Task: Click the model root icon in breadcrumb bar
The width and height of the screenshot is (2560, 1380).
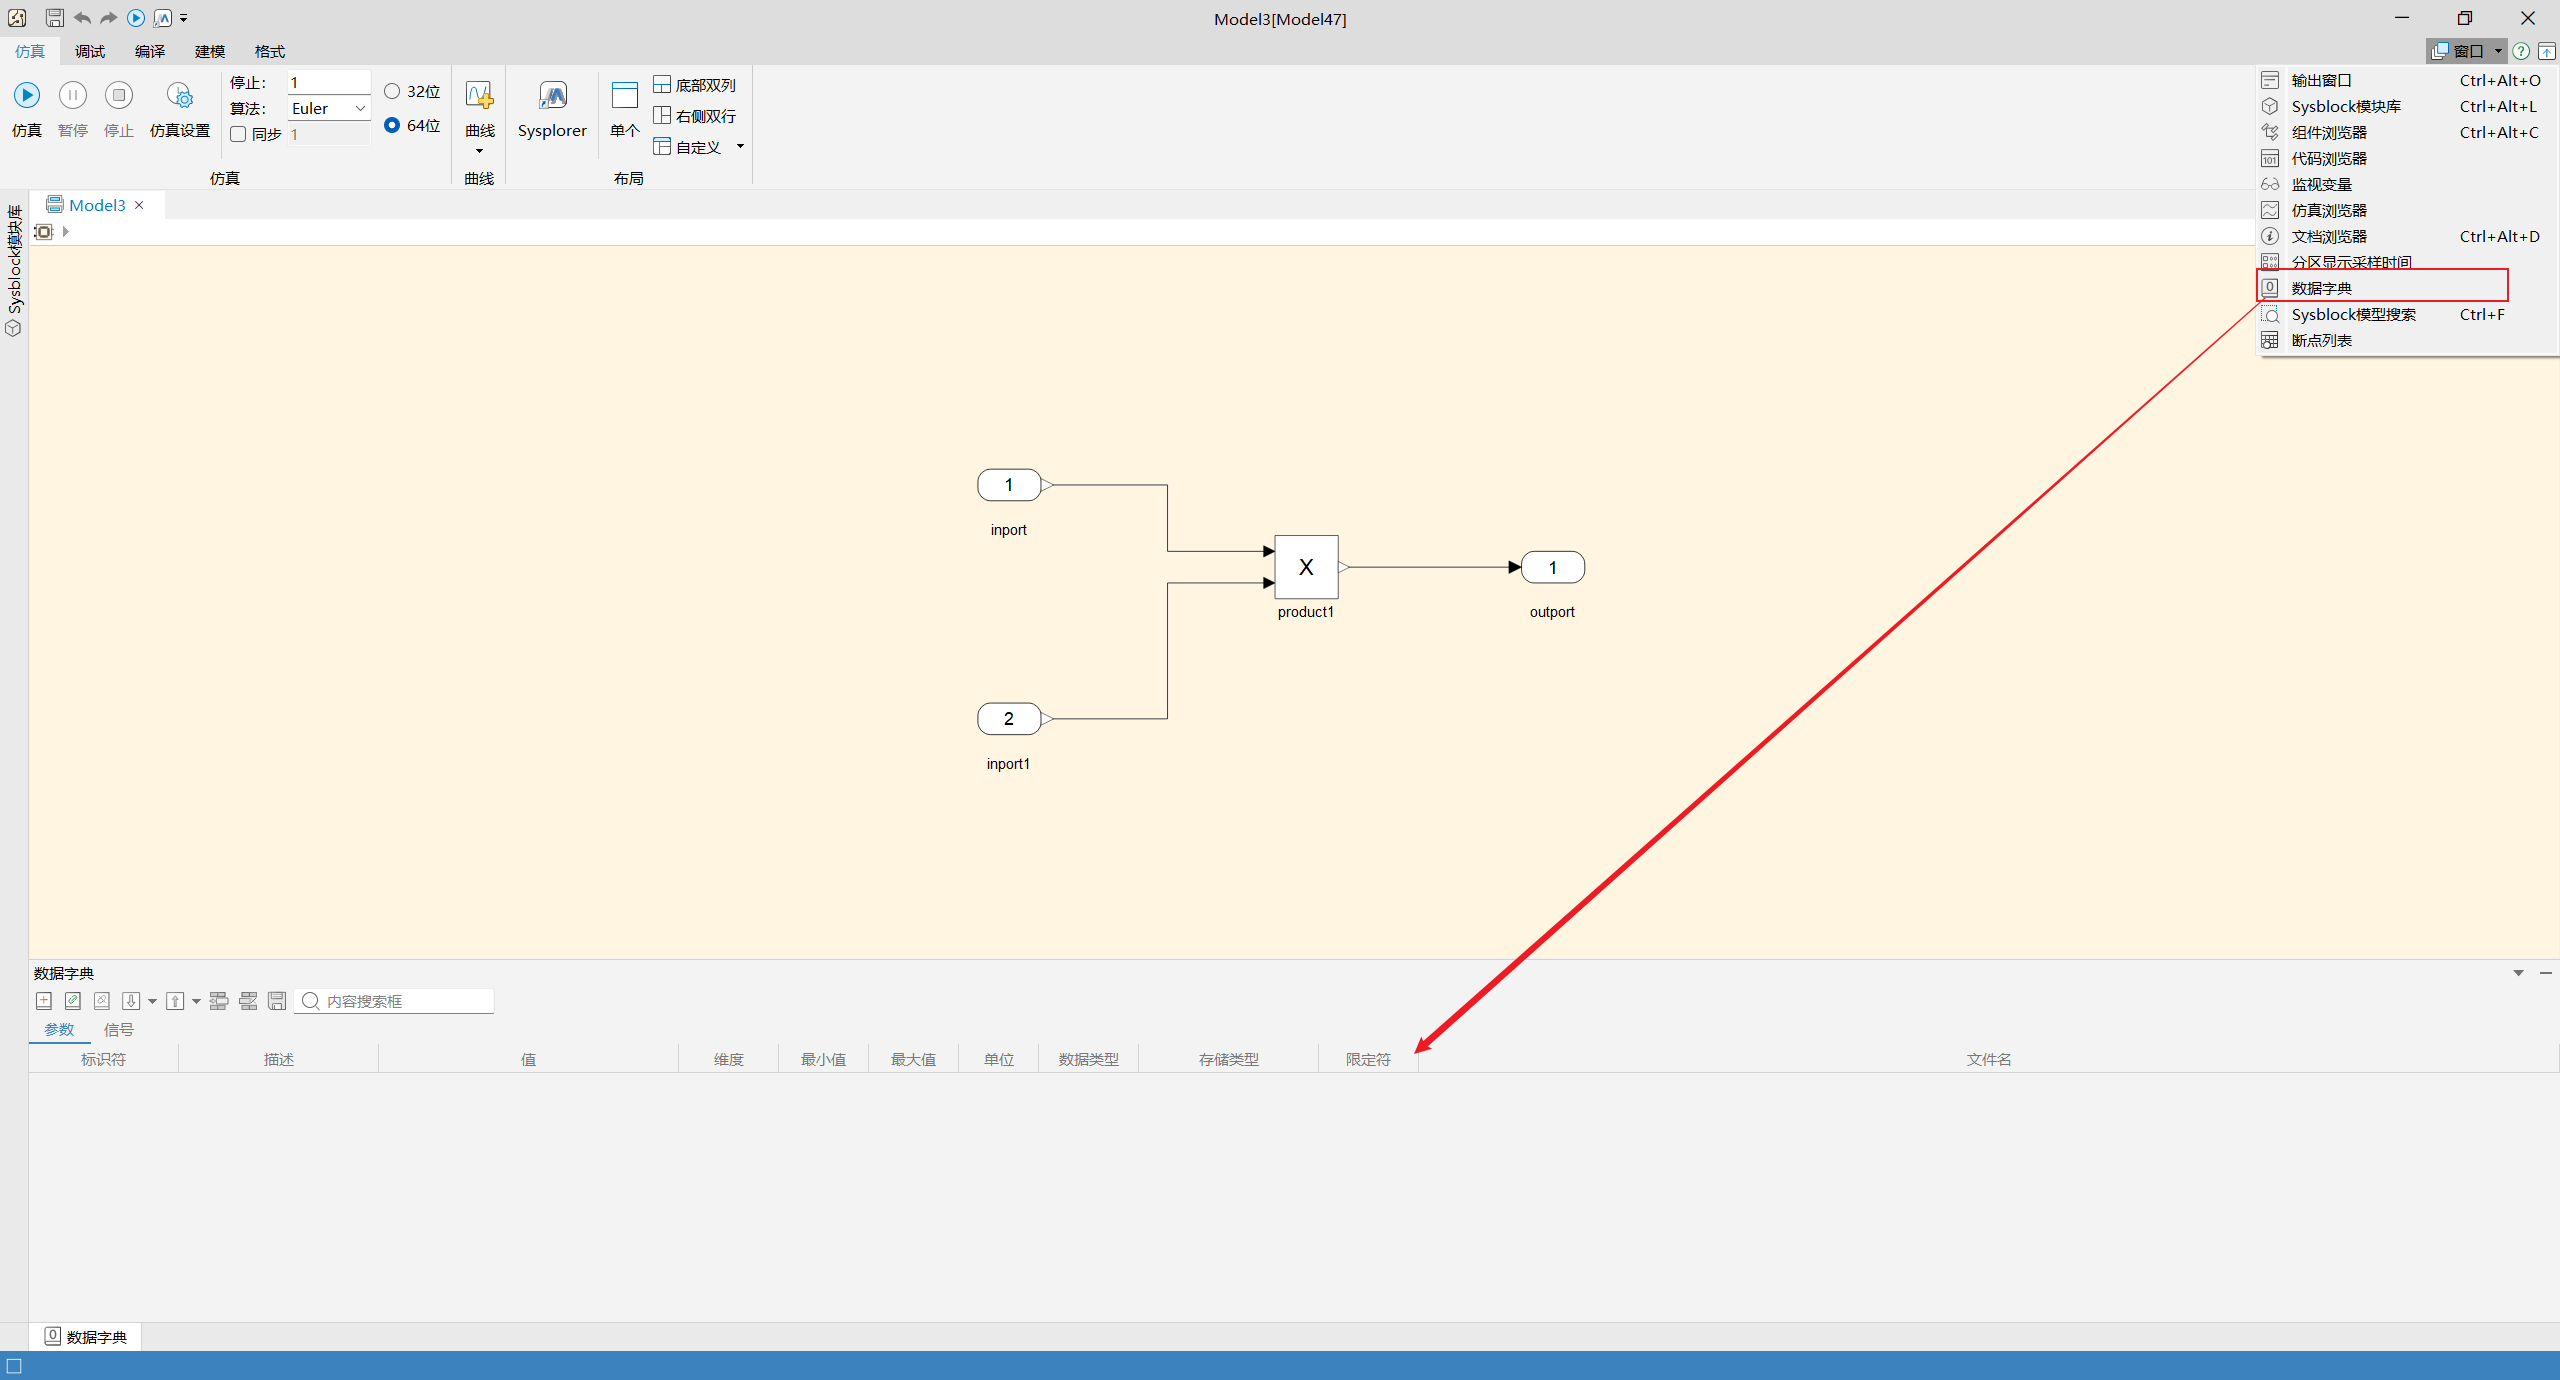Action: [x=43, y=231]
